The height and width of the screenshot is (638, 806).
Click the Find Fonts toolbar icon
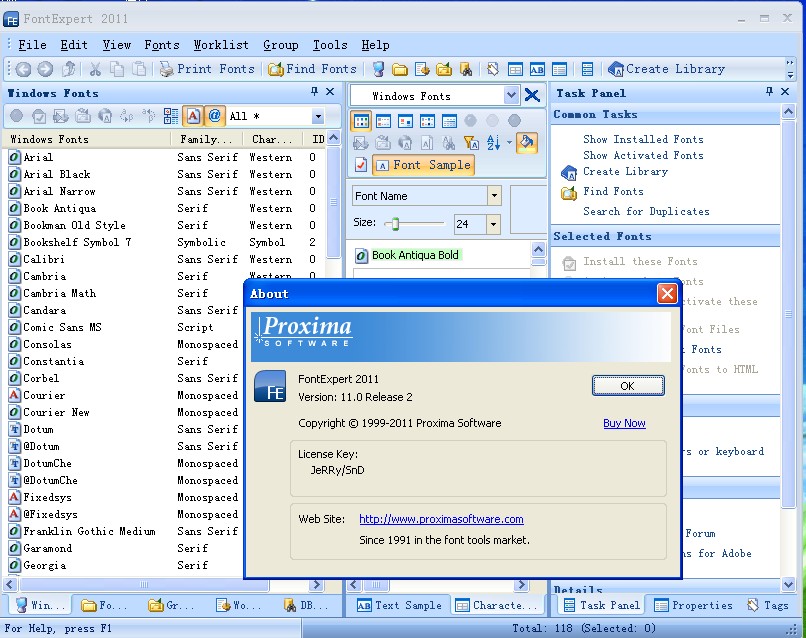tap(312, 69)
